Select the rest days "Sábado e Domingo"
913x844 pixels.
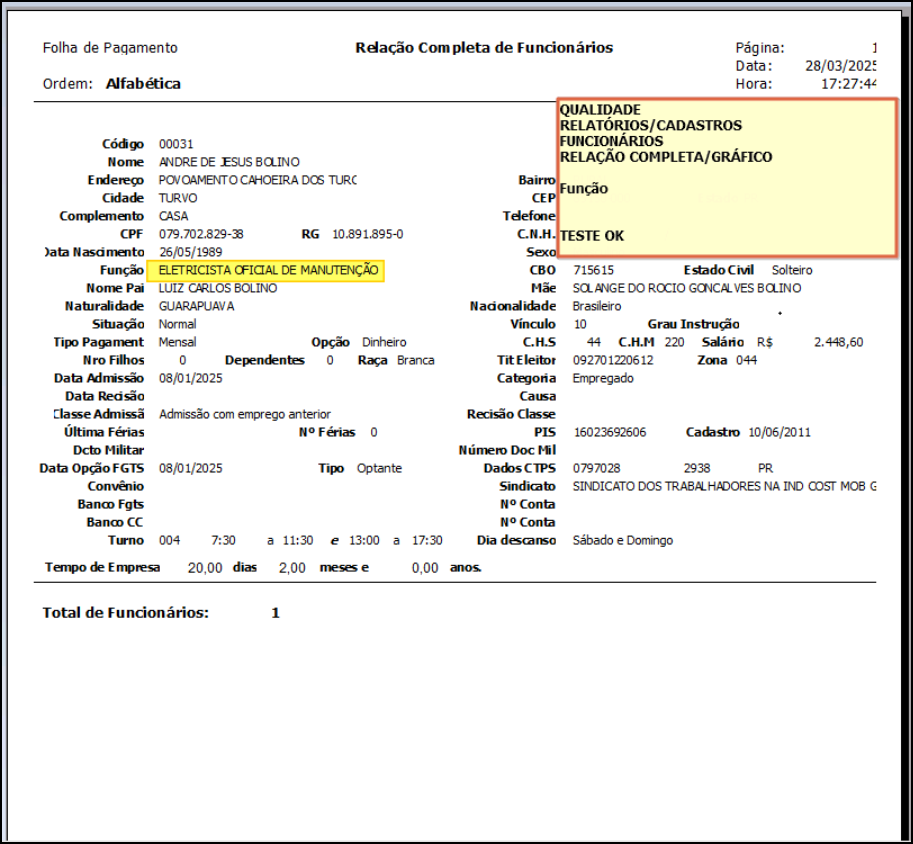pos(623,541)
